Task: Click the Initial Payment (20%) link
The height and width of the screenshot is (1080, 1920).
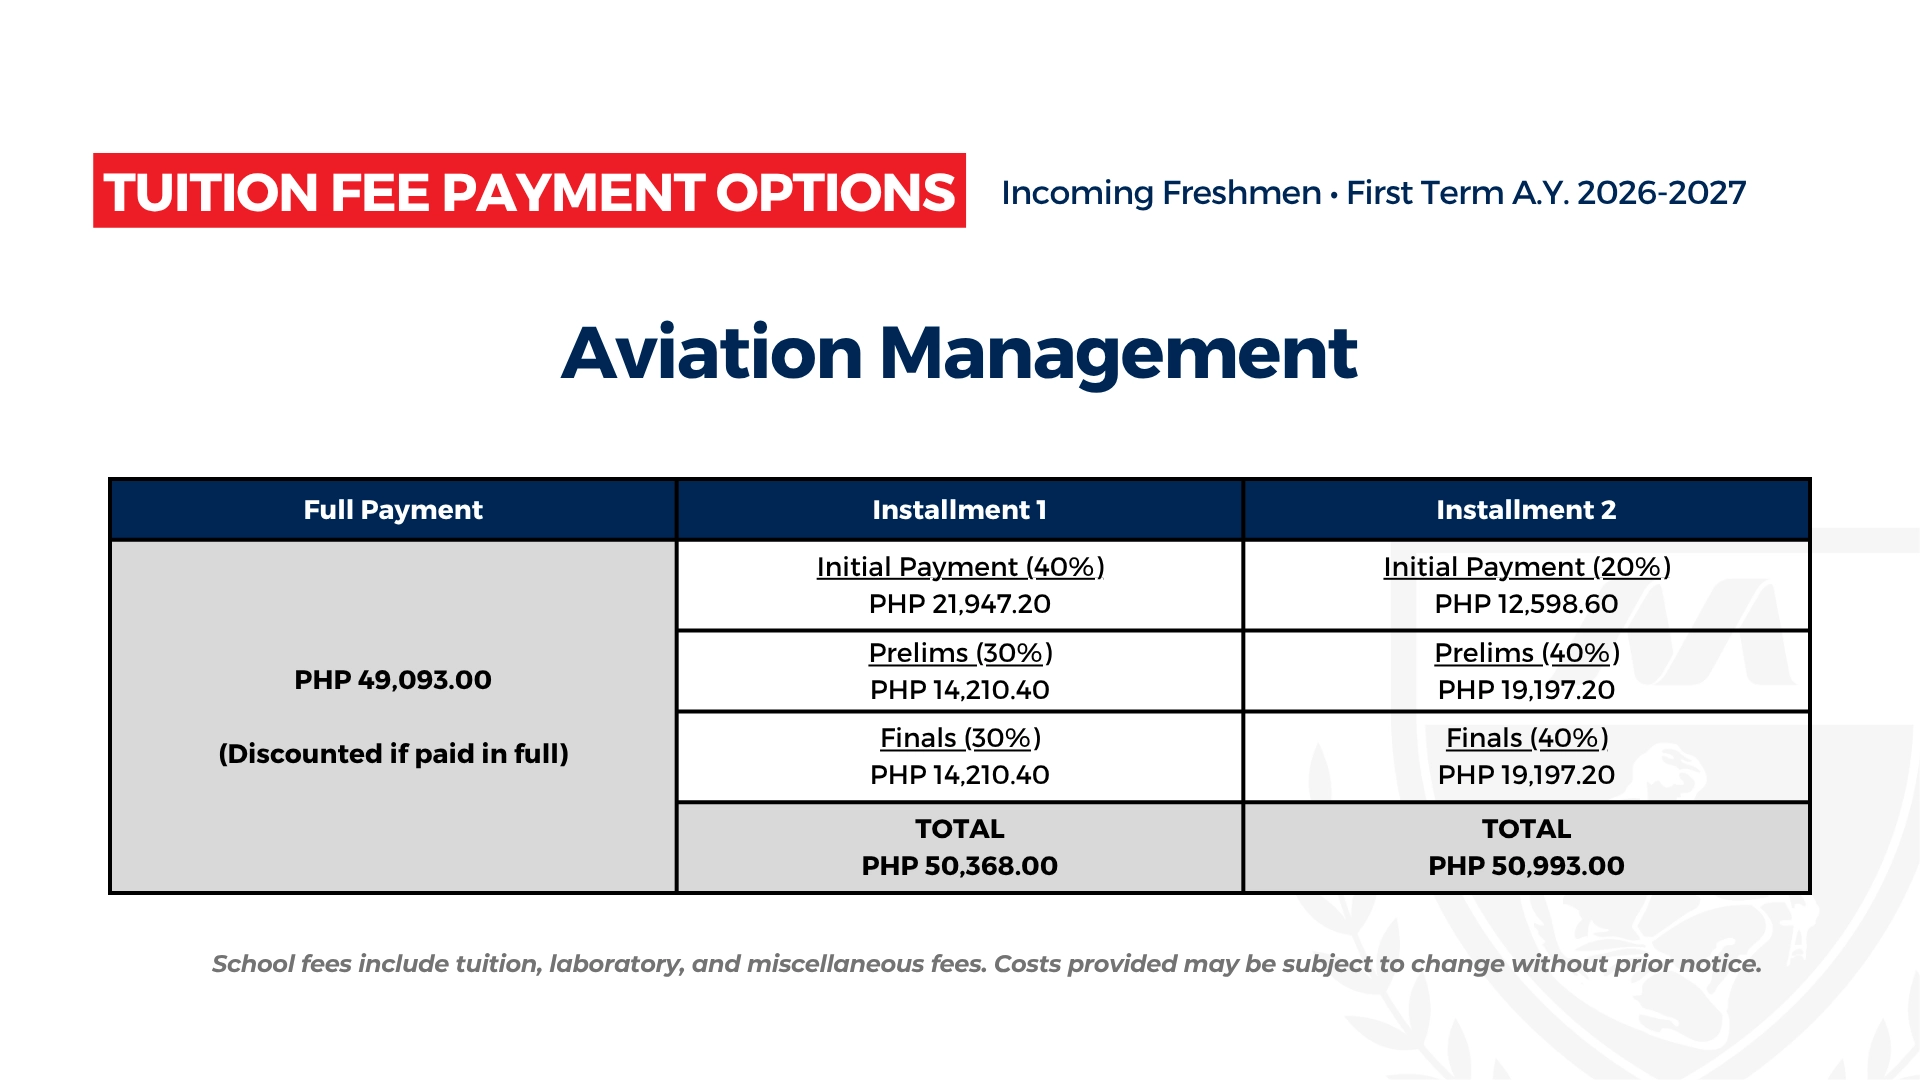Action: [1527, 567]
